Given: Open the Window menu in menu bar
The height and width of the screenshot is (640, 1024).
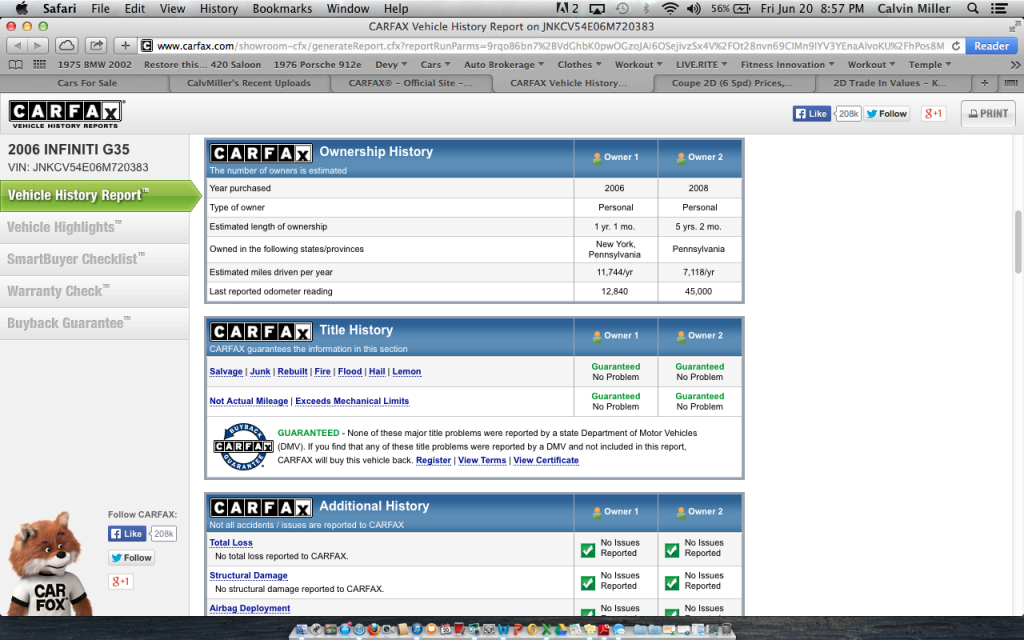Looking at the screenshot, I should click(348, 8).
